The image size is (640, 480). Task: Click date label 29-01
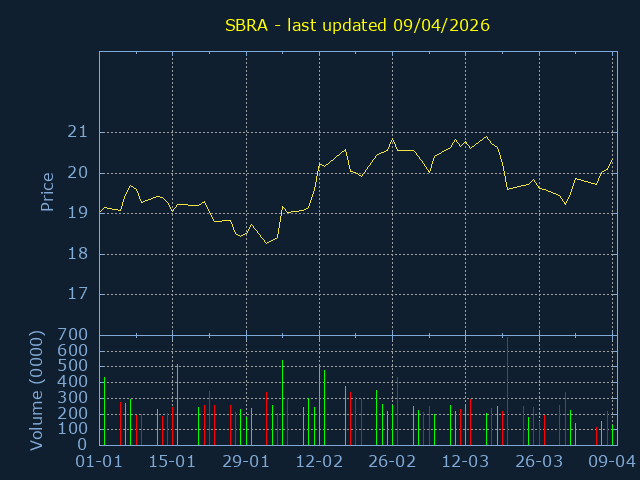click(x=246, y=462)
